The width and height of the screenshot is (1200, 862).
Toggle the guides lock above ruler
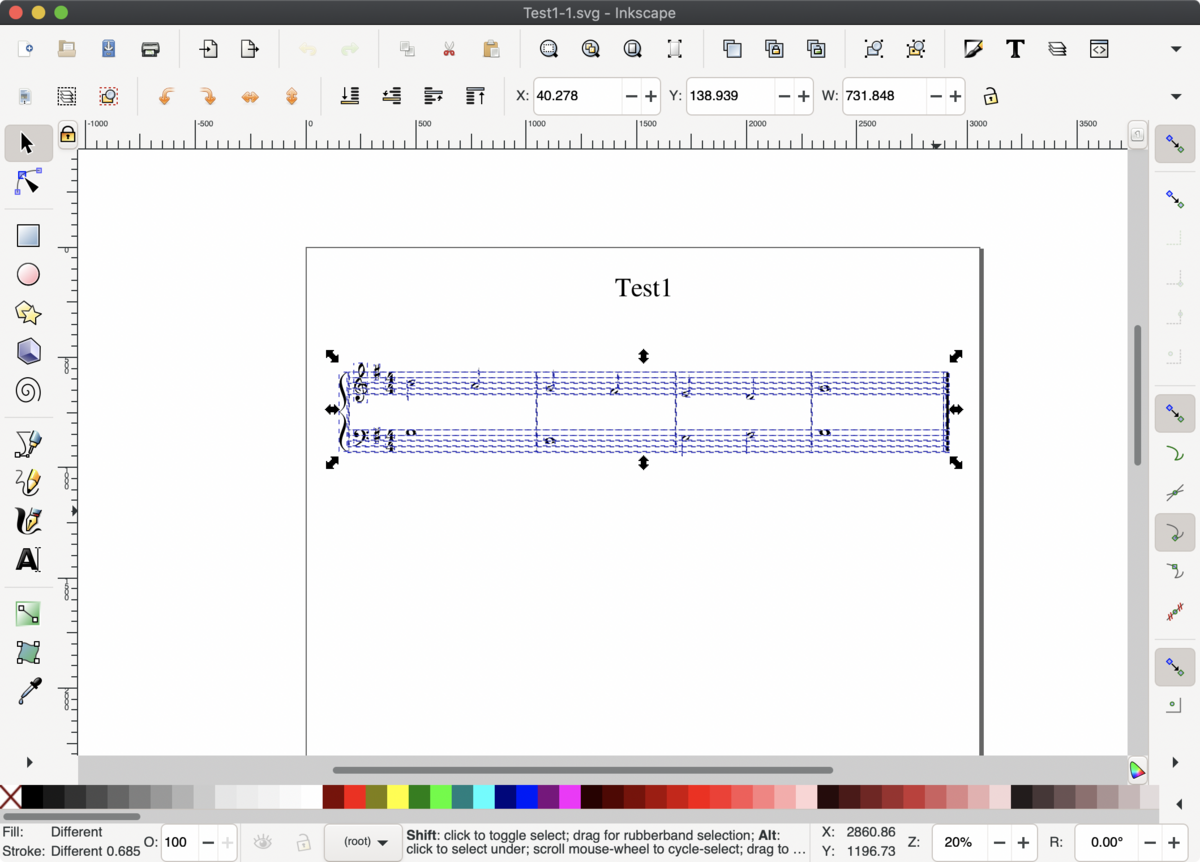coord(67,134)
